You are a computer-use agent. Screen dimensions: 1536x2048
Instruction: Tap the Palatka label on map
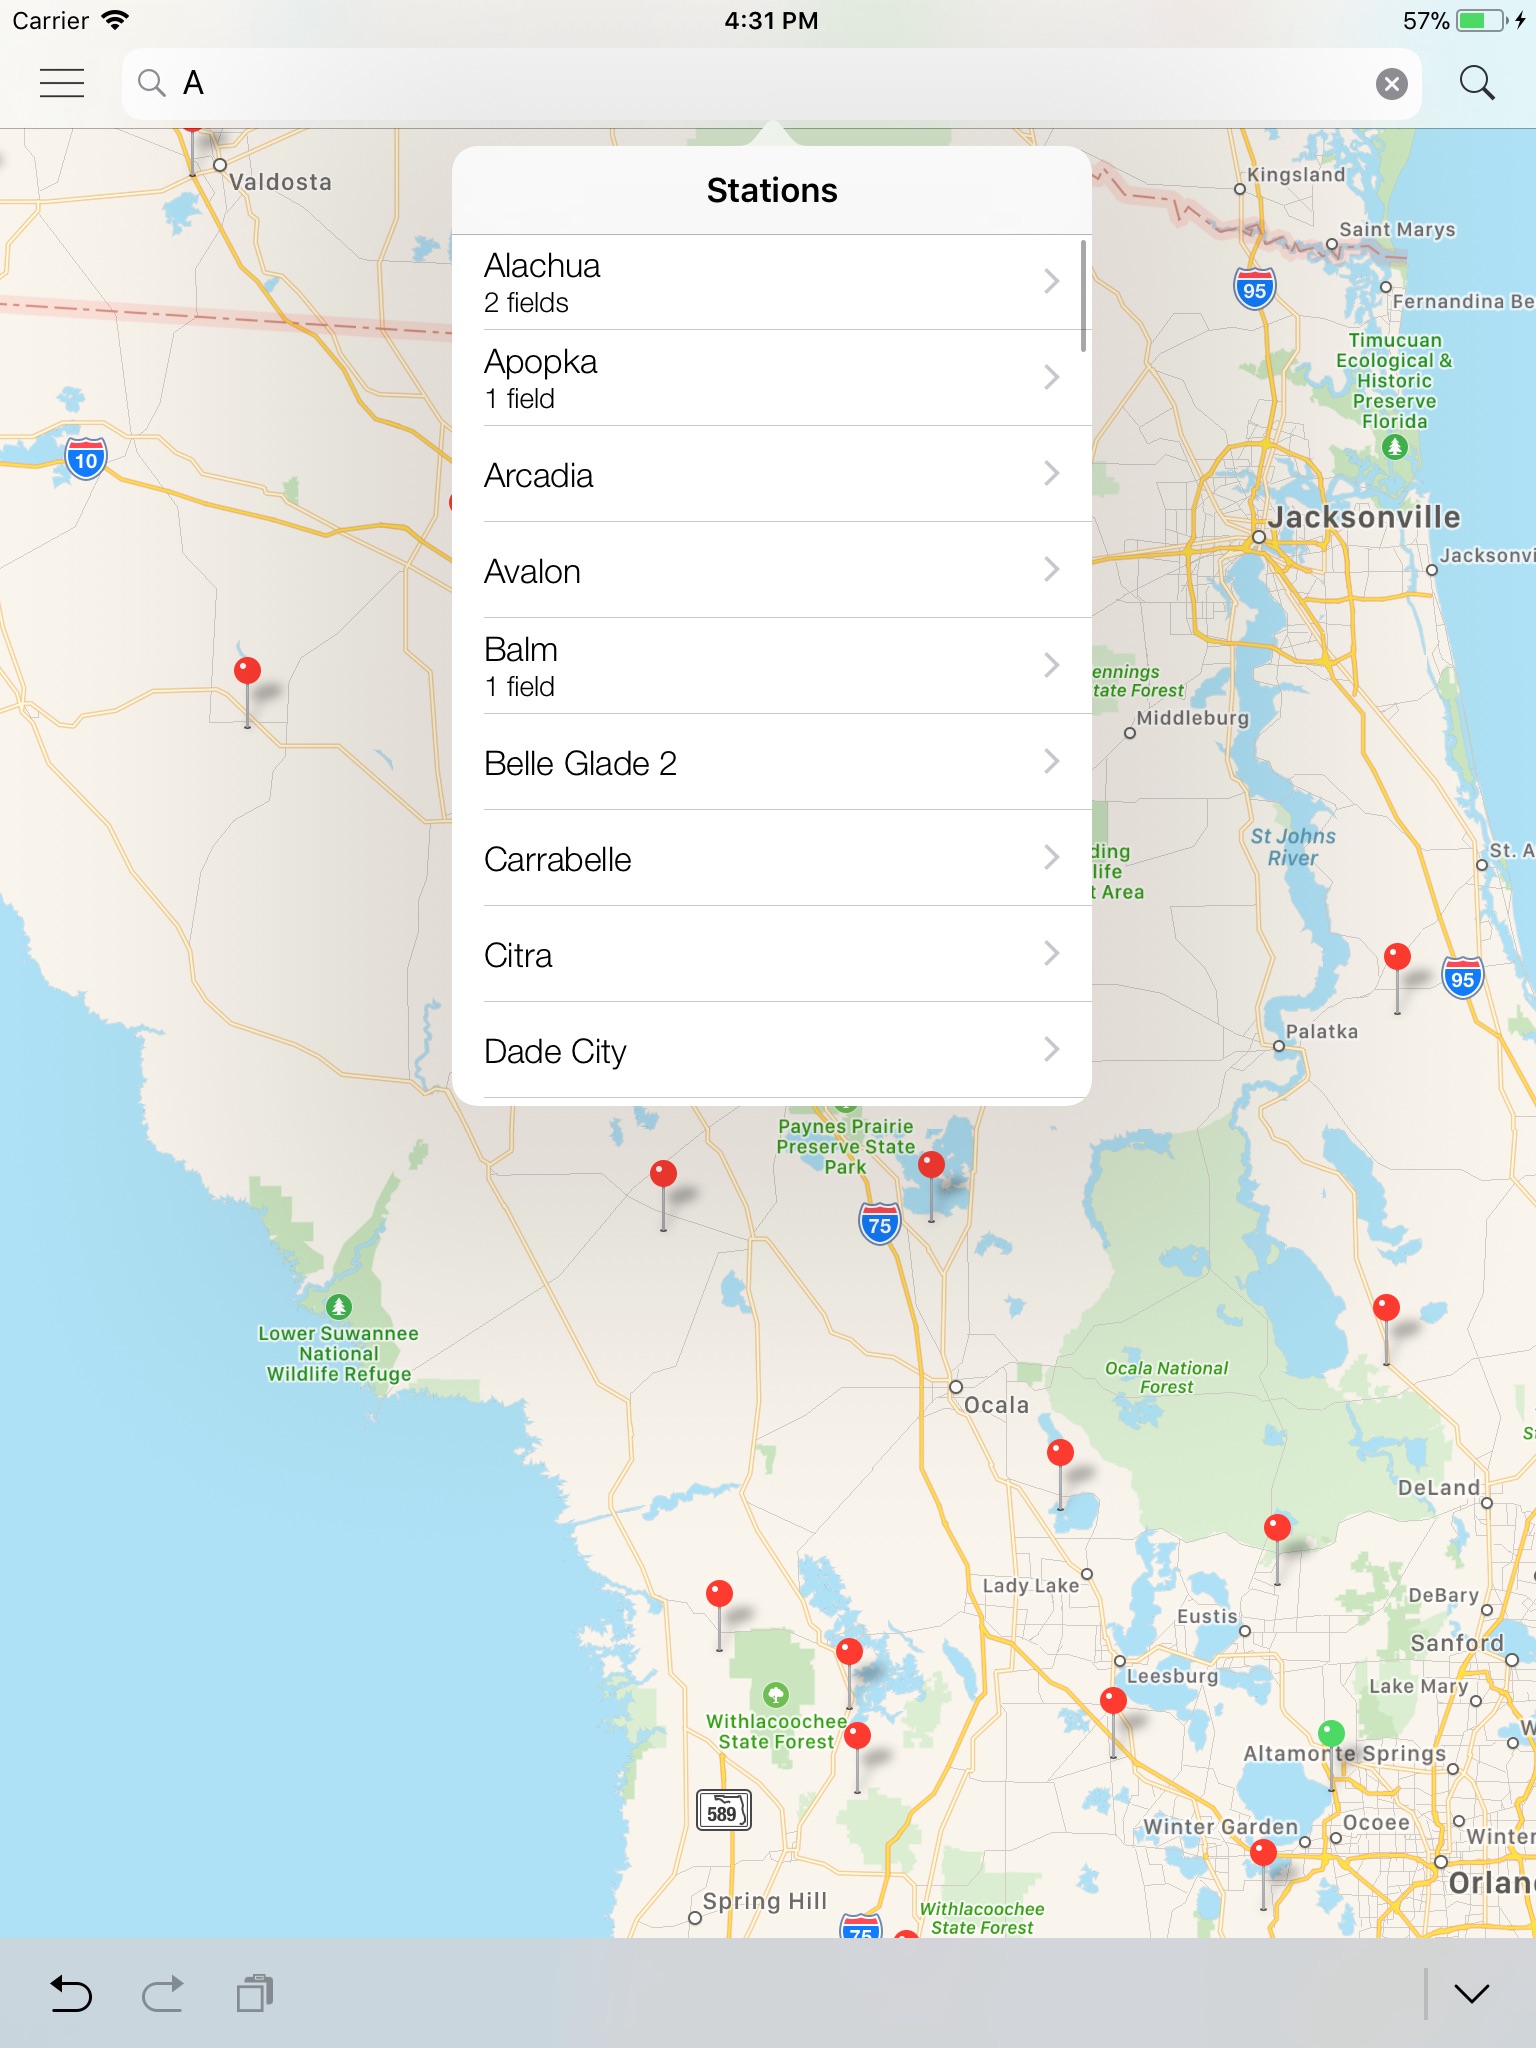(1322, 1032)
